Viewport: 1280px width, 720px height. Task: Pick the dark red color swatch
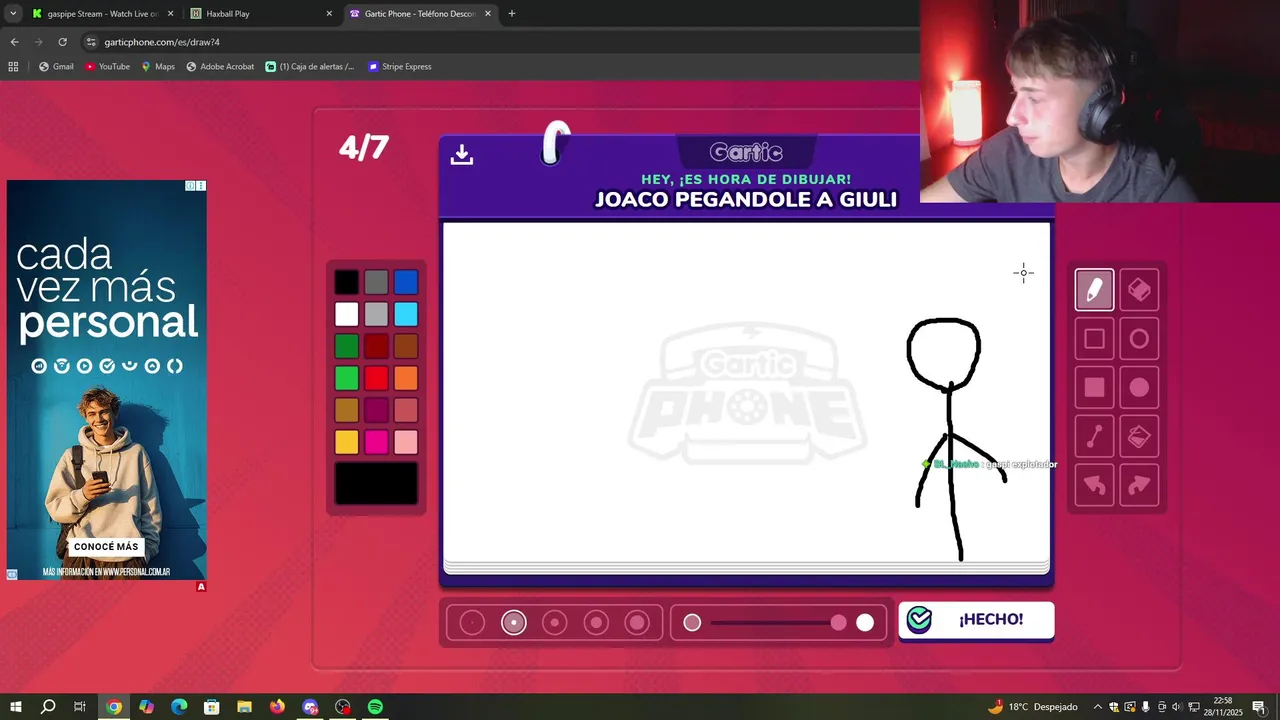click(376, 346)
